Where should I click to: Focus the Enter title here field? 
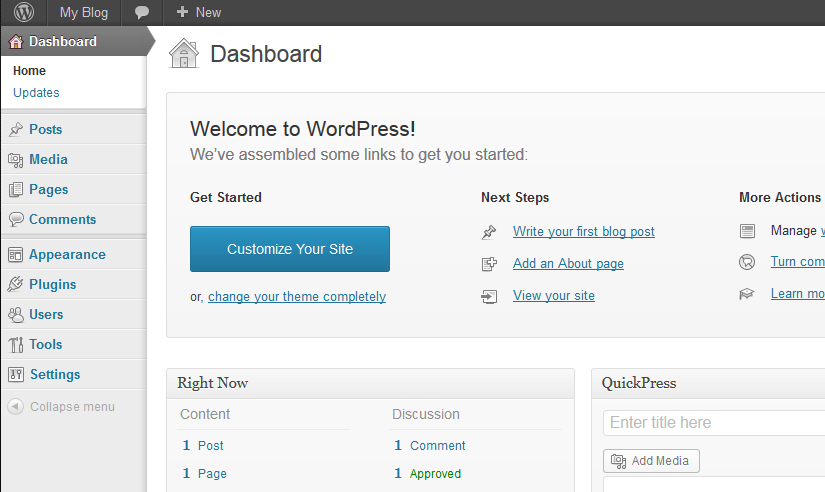(x=714, y=423)
